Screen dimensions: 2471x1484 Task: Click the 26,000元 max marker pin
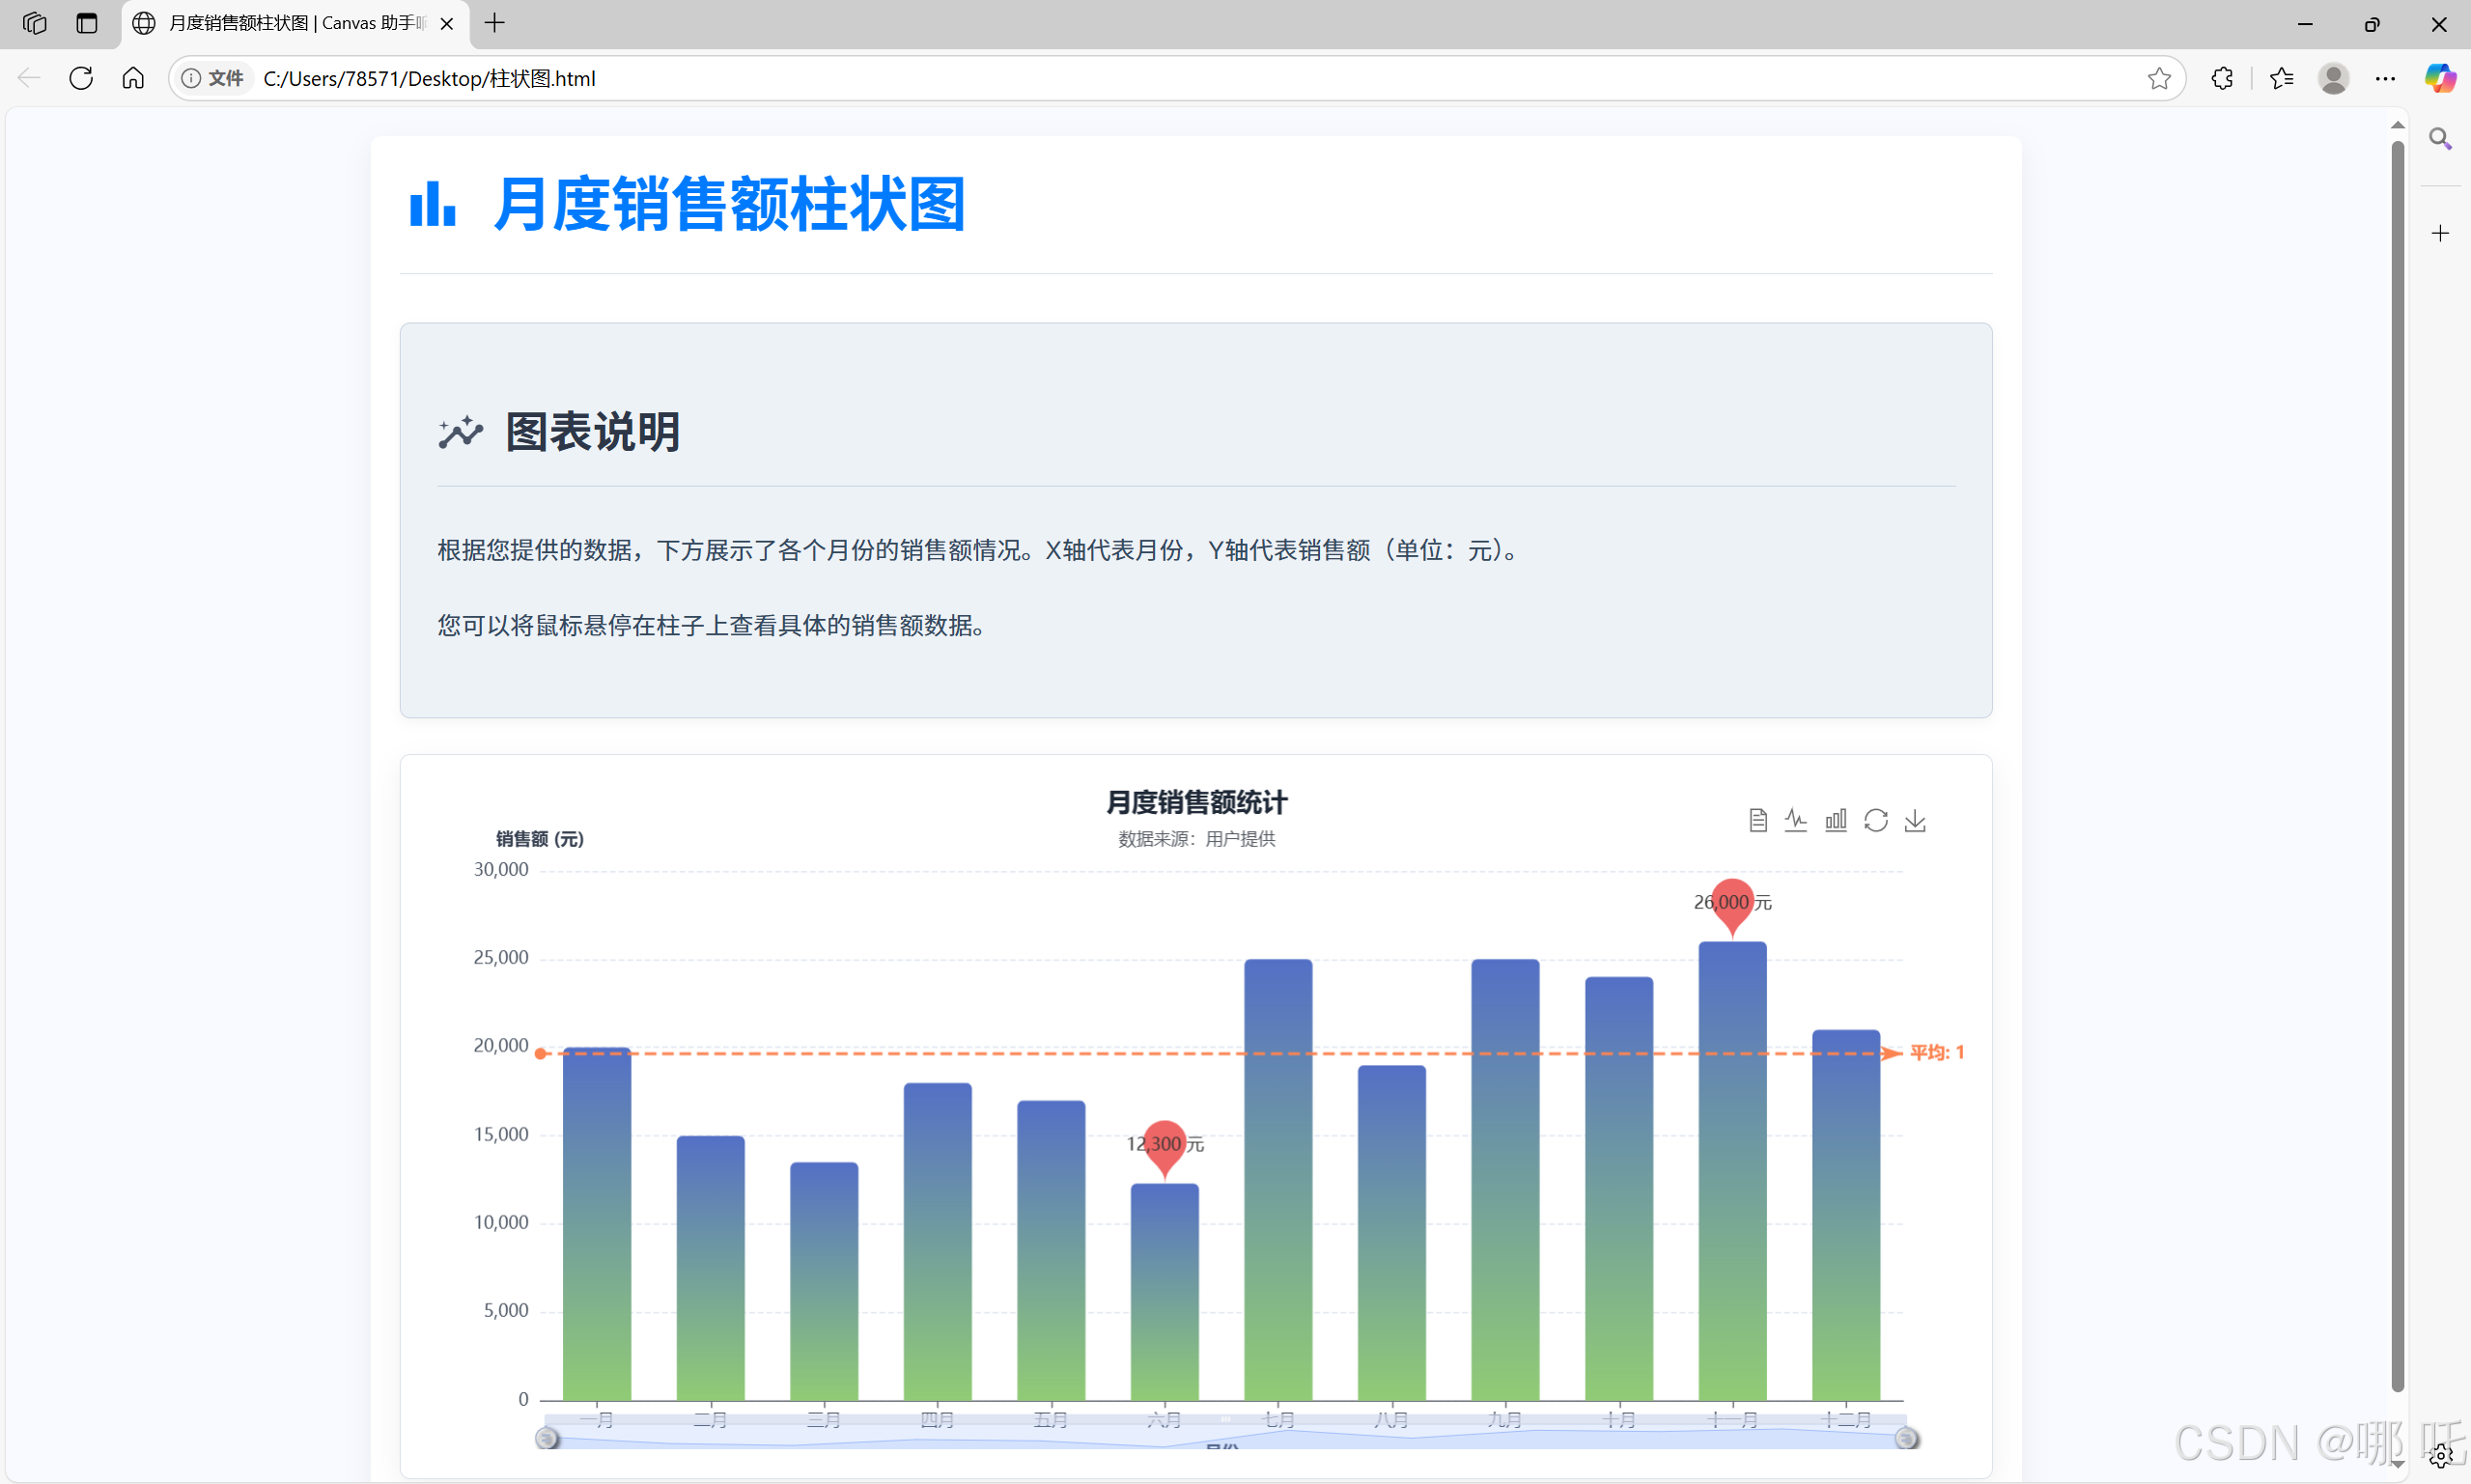[1732, 902]
